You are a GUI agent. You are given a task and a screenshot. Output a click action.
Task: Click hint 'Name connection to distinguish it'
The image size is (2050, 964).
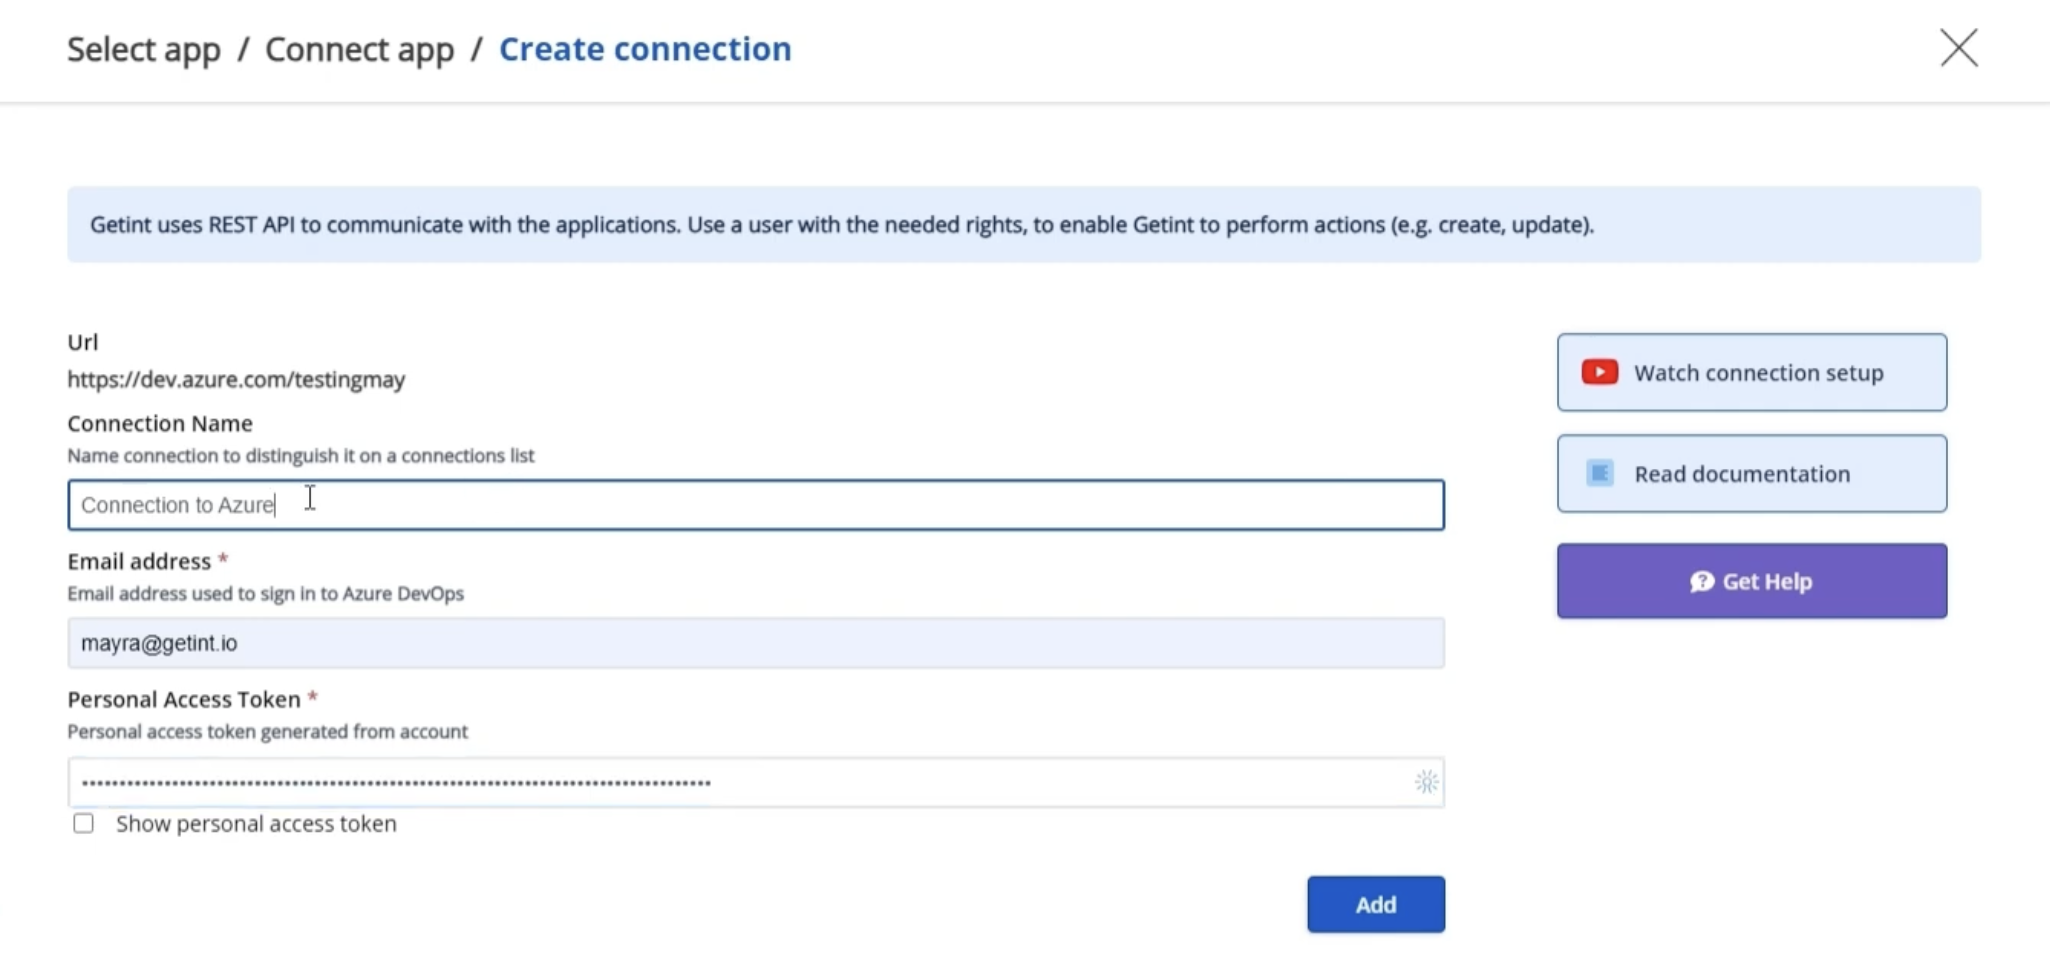(x=300, y=455)
